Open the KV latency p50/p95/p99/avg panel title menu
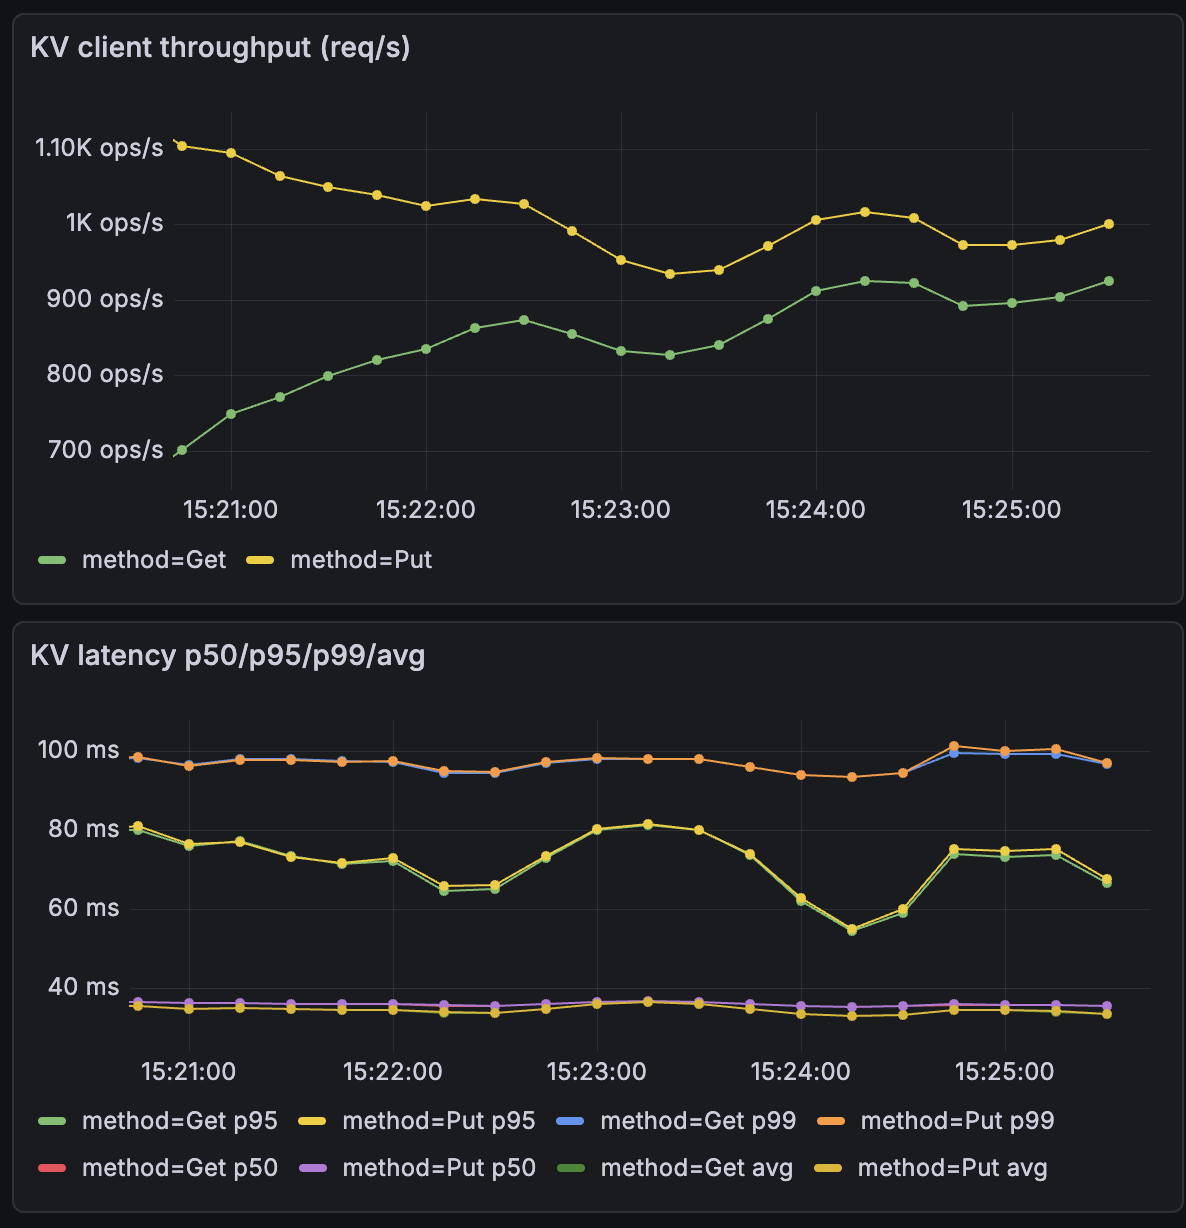 228,656
